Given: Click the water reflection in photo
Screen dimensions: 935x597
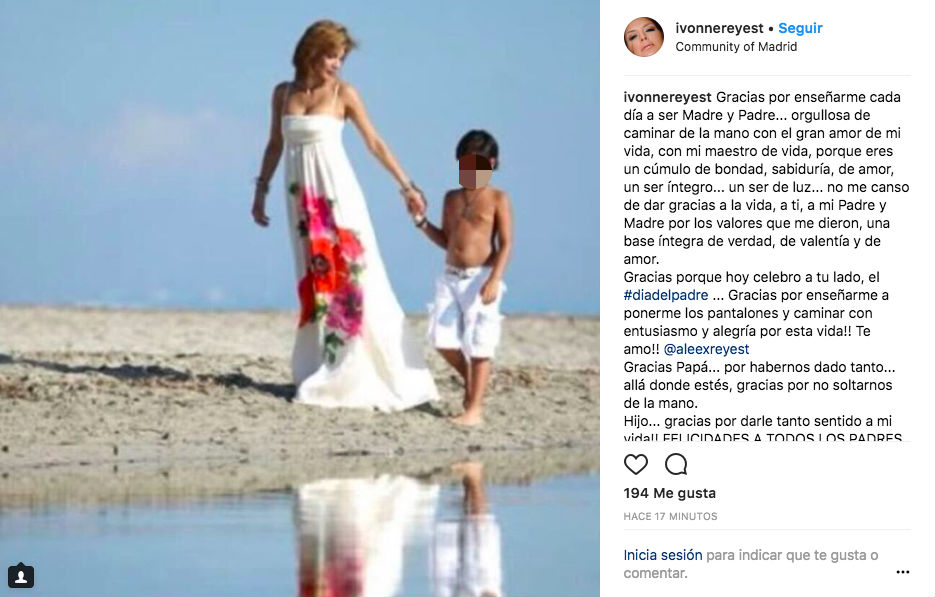Looking at the screenshot, I should [400, 531].
